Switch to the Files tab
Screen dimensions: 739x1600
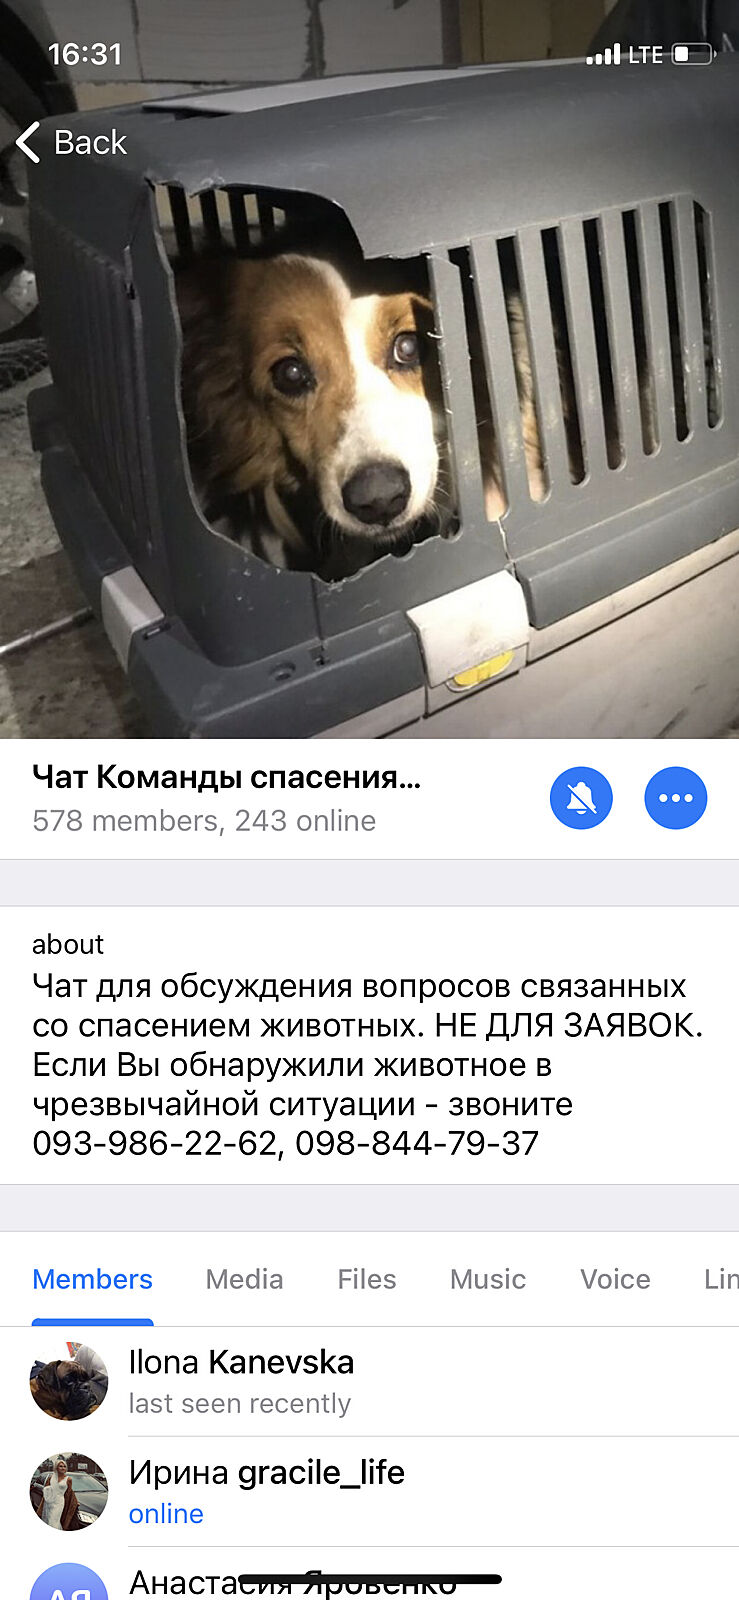pos(367,1279)
